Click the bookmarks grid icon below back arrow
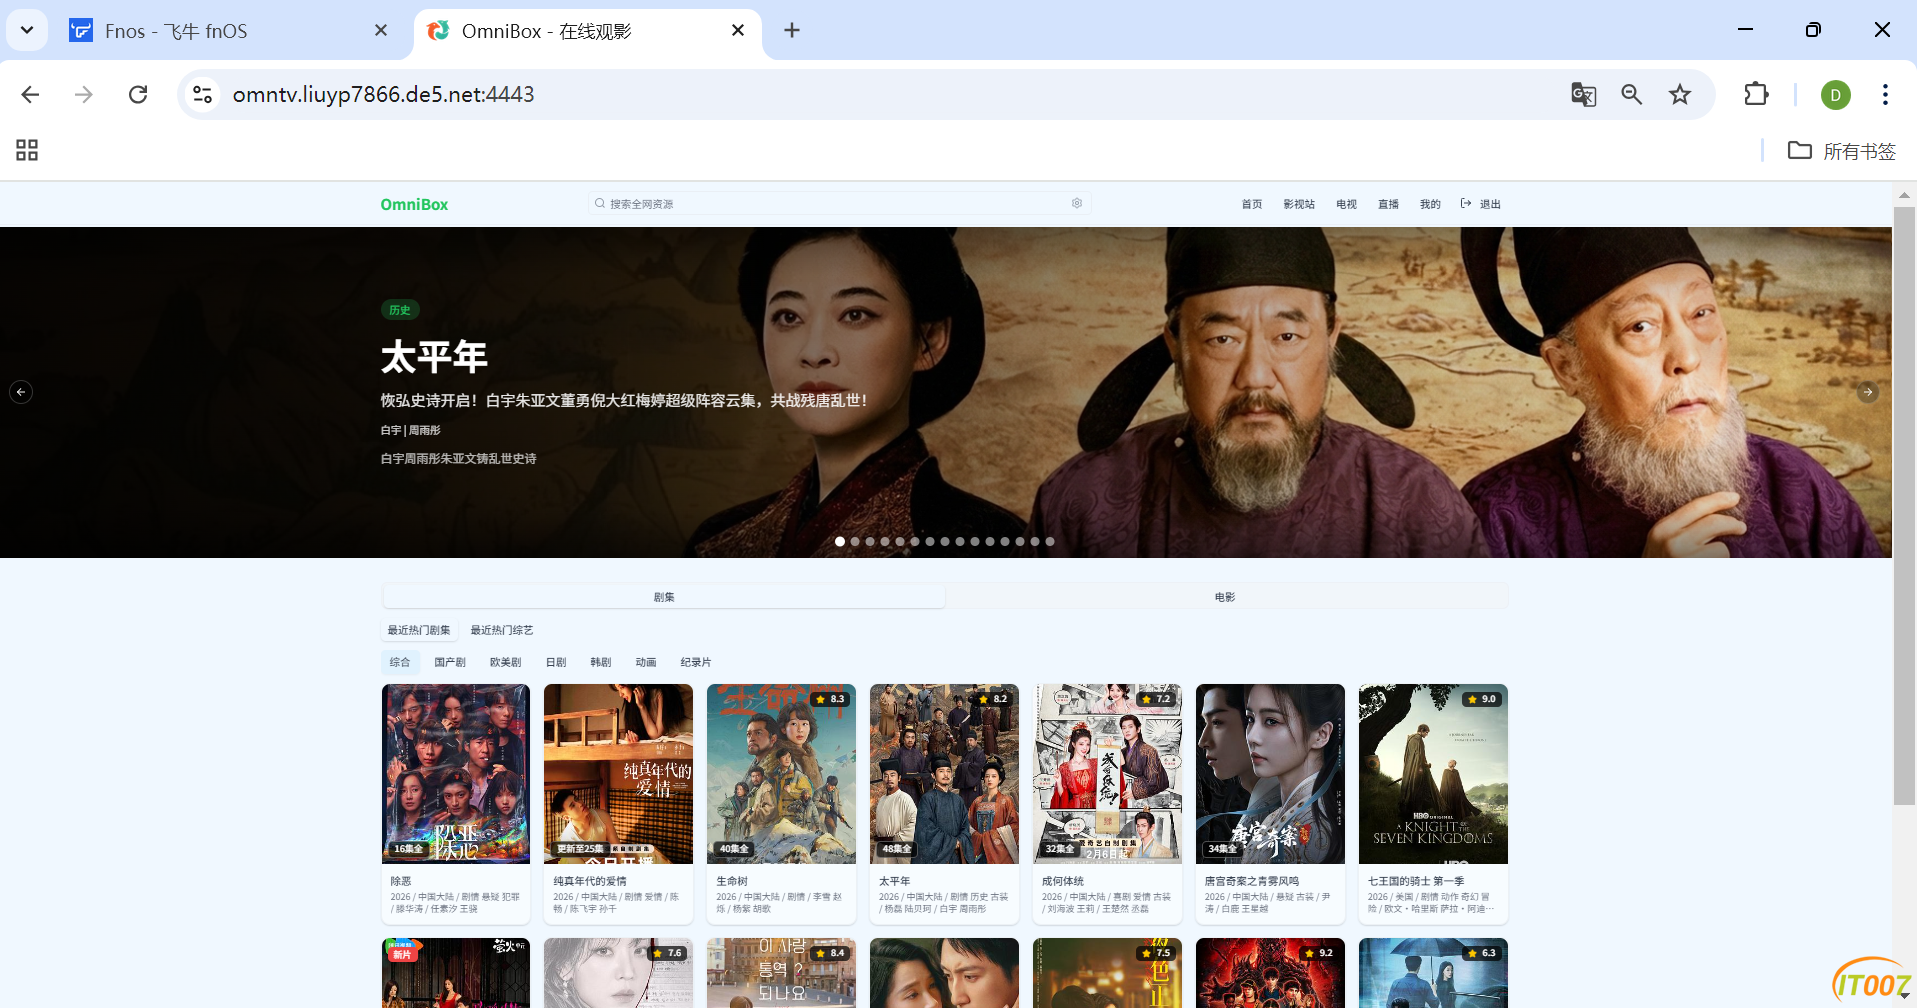1917x1008 pixels. [x=26, y=150]
